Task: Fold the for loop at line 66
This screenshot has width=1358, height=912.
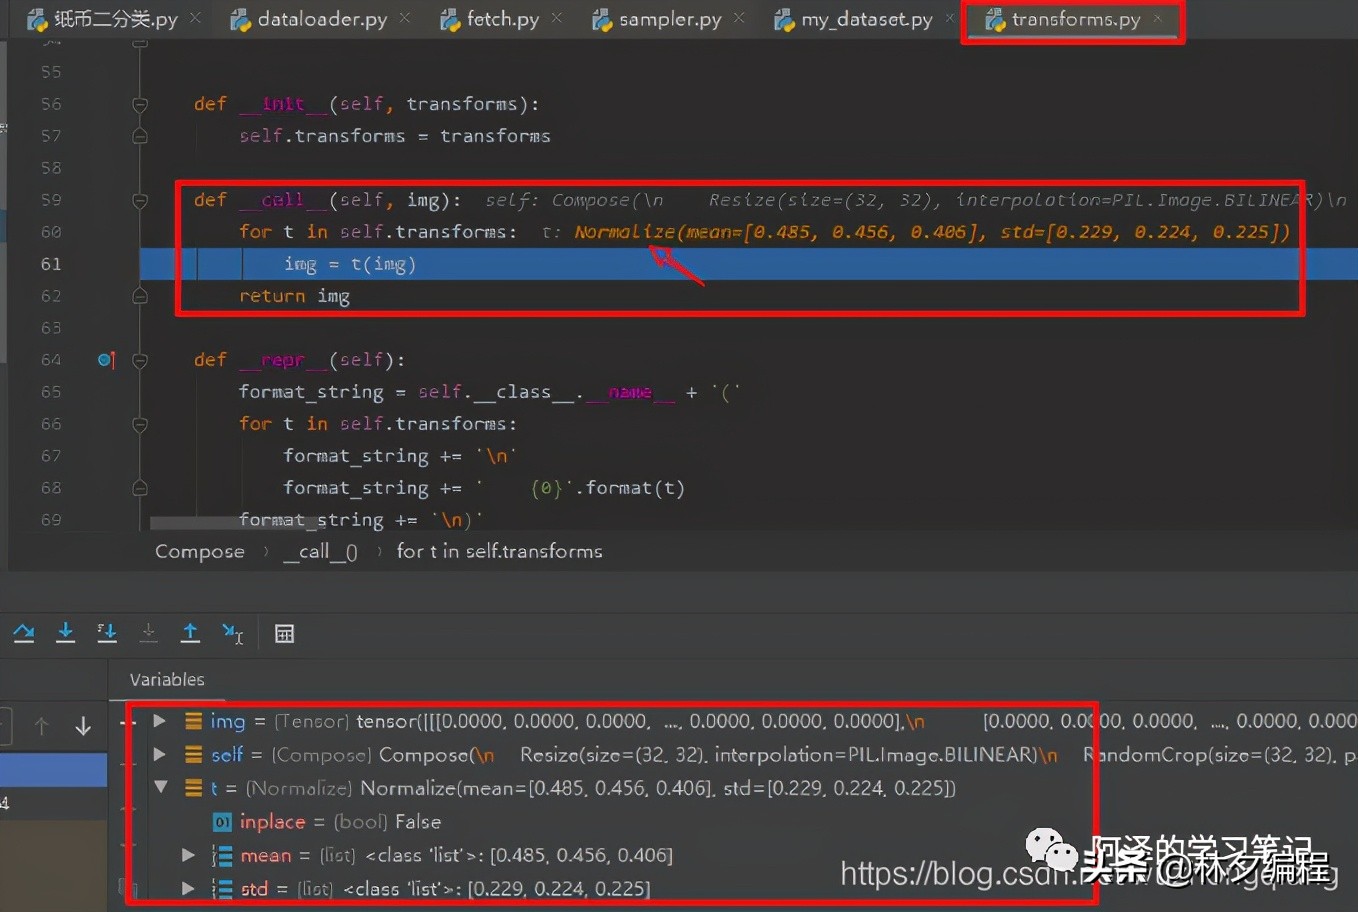Action: [140, 424]
